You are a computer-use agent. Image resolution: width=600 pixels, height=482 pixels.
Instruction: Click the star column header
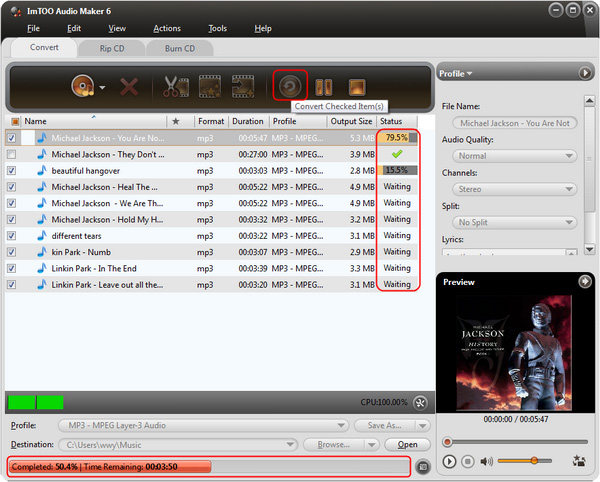click(176, 121)
